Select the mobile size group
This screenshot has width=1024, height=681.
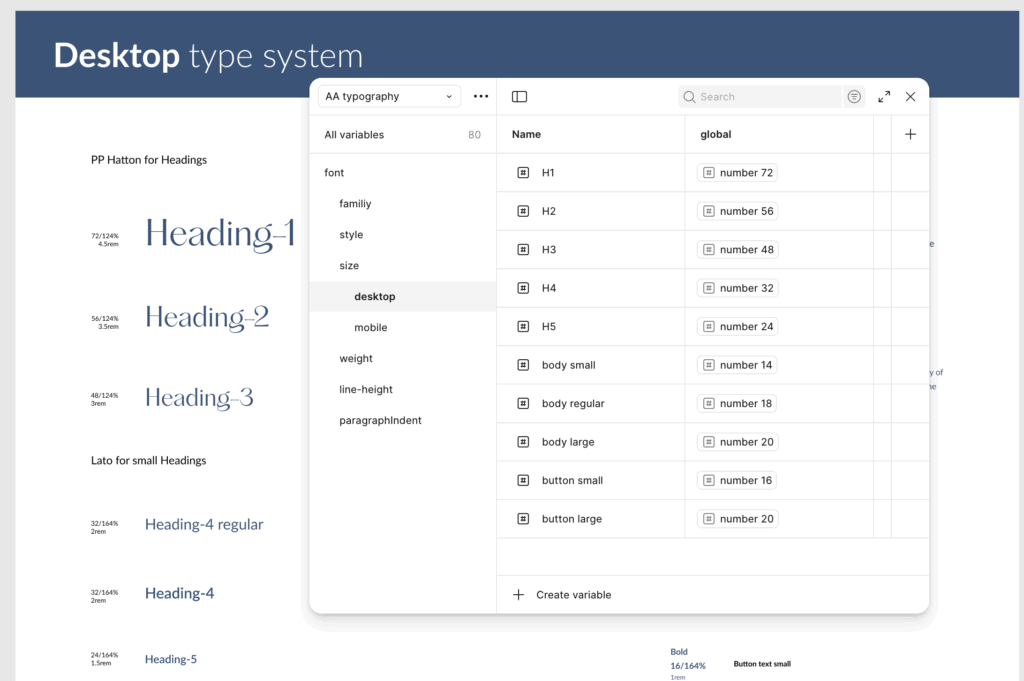click(x=371, y=328)
